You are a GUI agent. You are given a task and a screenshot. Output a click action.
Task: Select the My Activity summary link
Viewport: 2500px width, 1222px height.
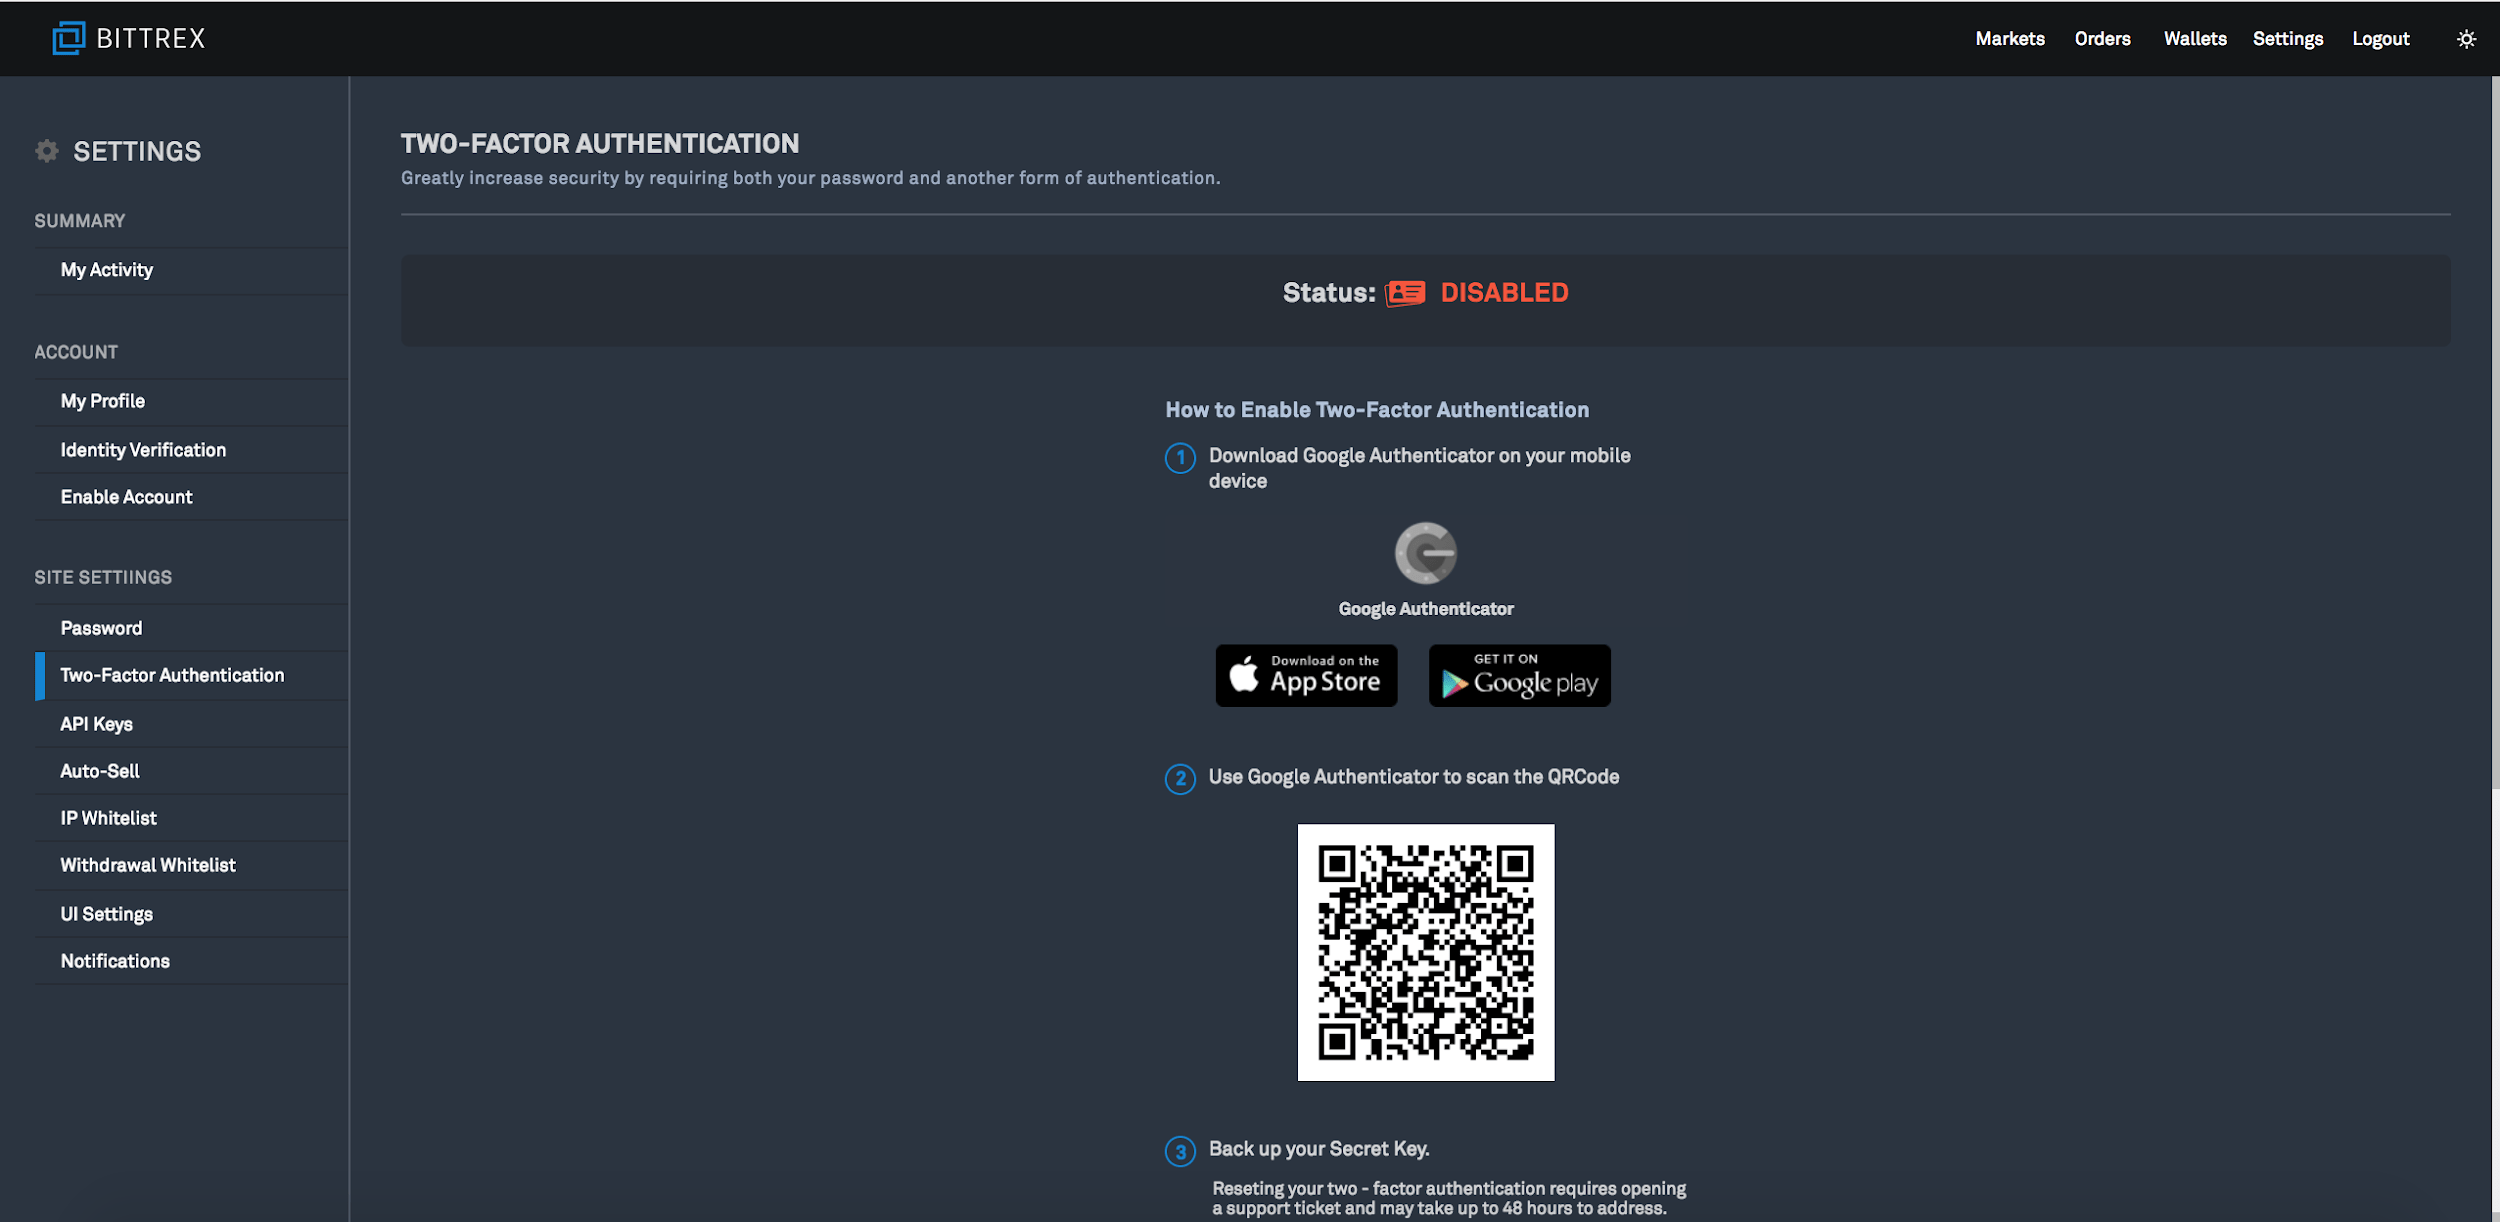tap(105, 270)
